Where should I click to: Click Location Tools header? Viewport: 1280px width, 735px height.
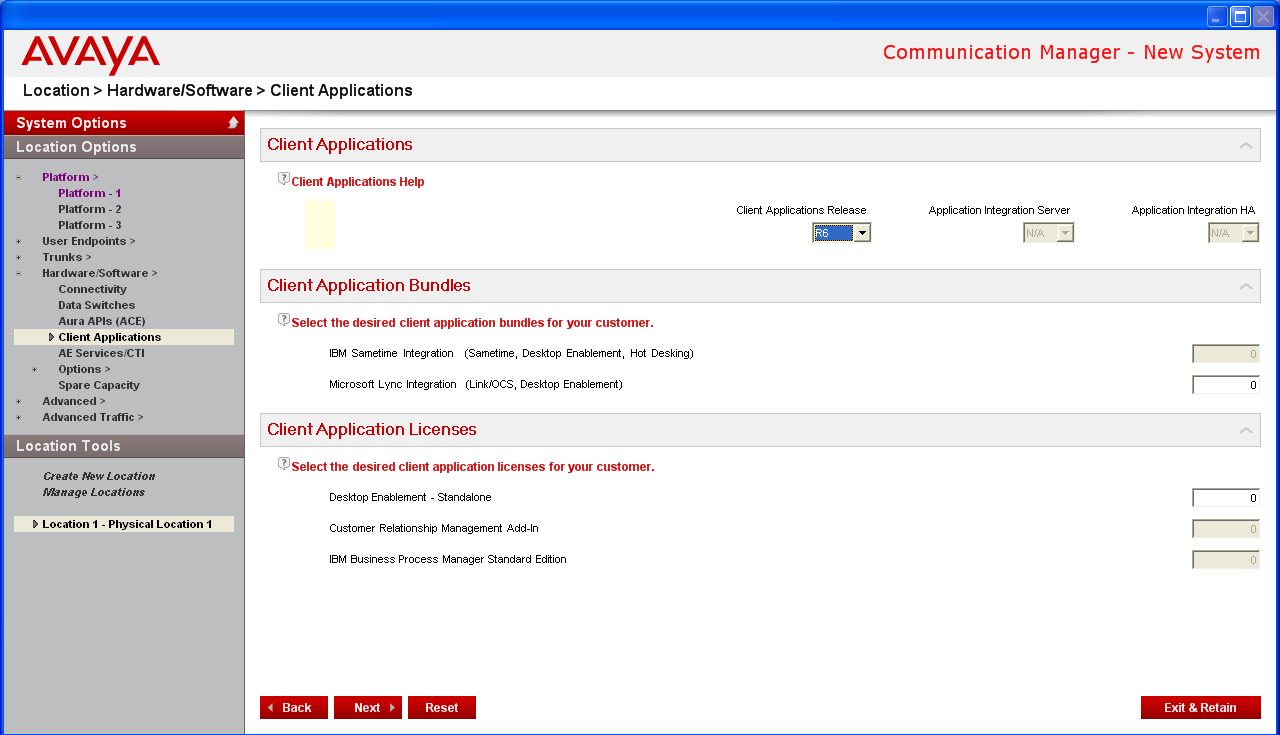pos(124,446)
